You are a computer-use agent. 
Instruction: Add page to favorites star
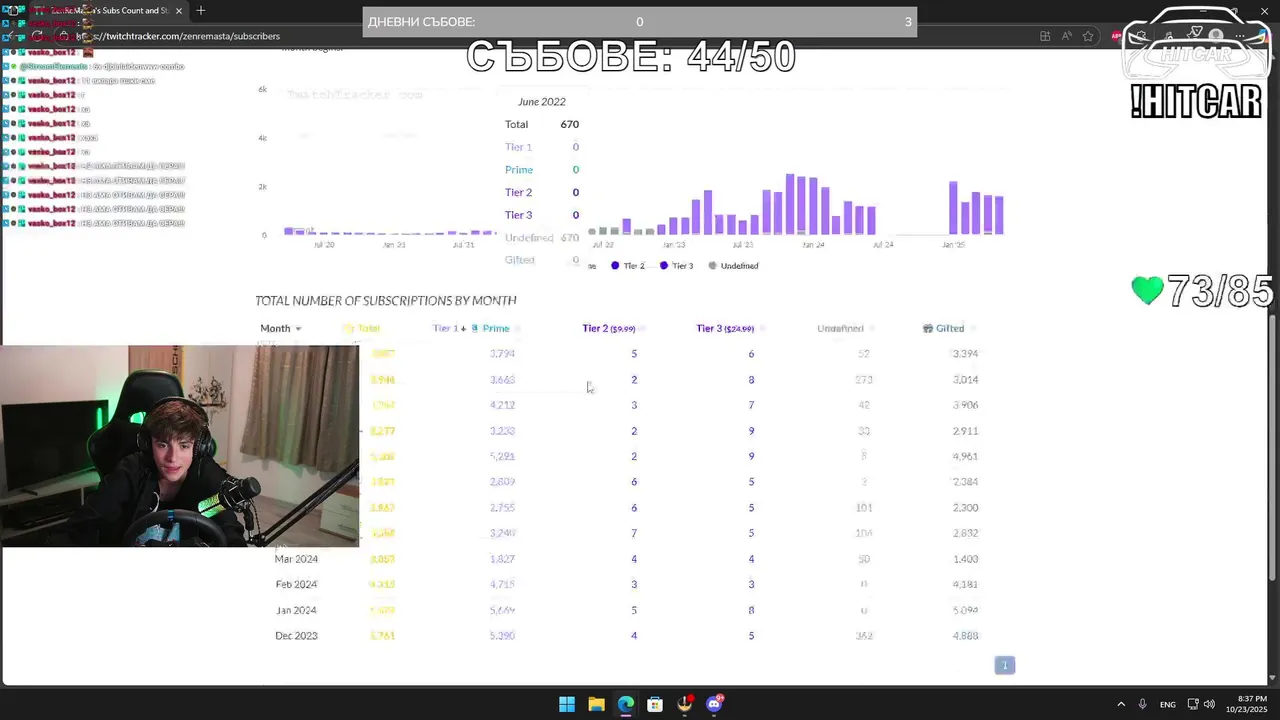tap(1088, 36)
